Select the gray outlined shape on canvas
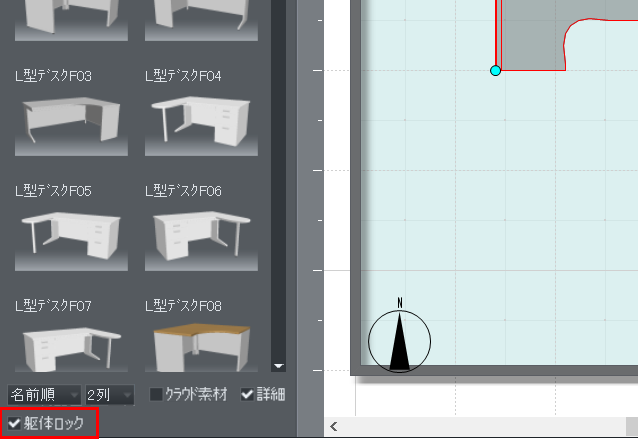 (x=530, y=40)
